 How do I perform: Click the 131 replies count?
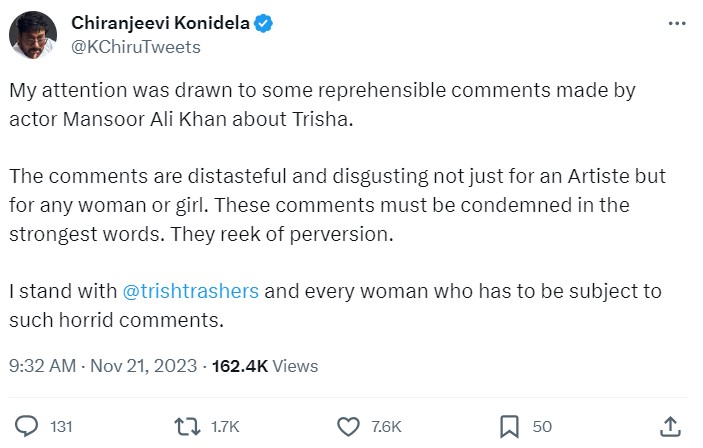coord(62,427)
